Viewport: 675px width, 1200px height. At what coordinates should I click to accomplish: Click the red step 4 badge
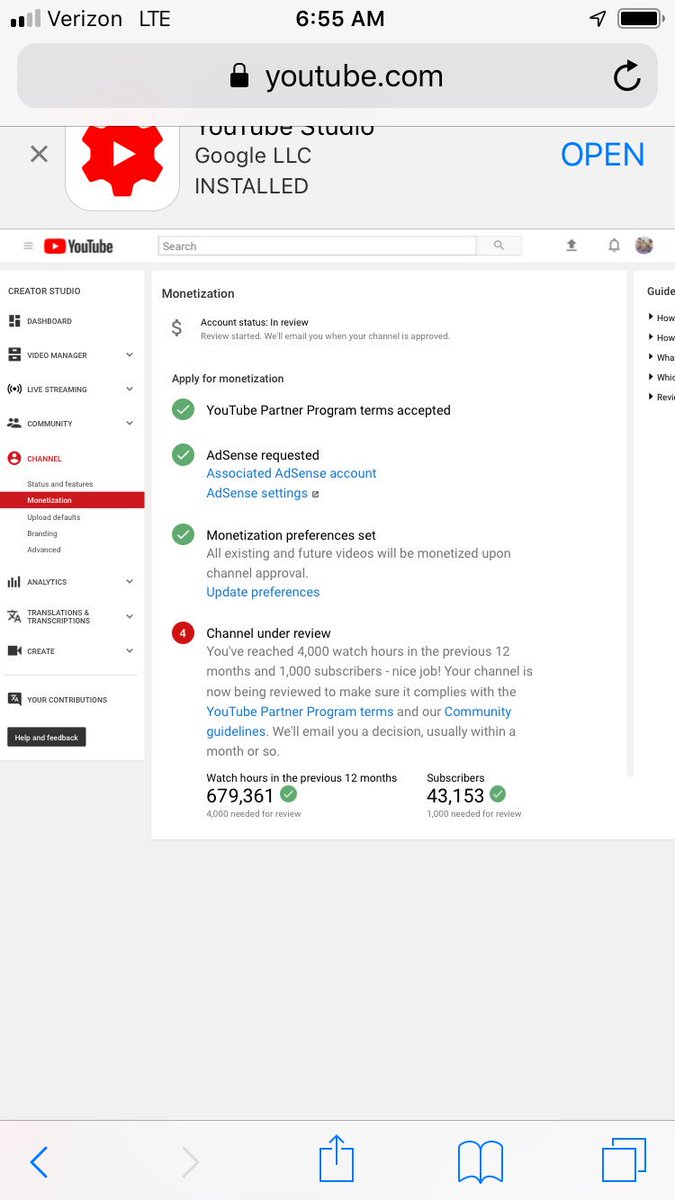click(183, 633)
